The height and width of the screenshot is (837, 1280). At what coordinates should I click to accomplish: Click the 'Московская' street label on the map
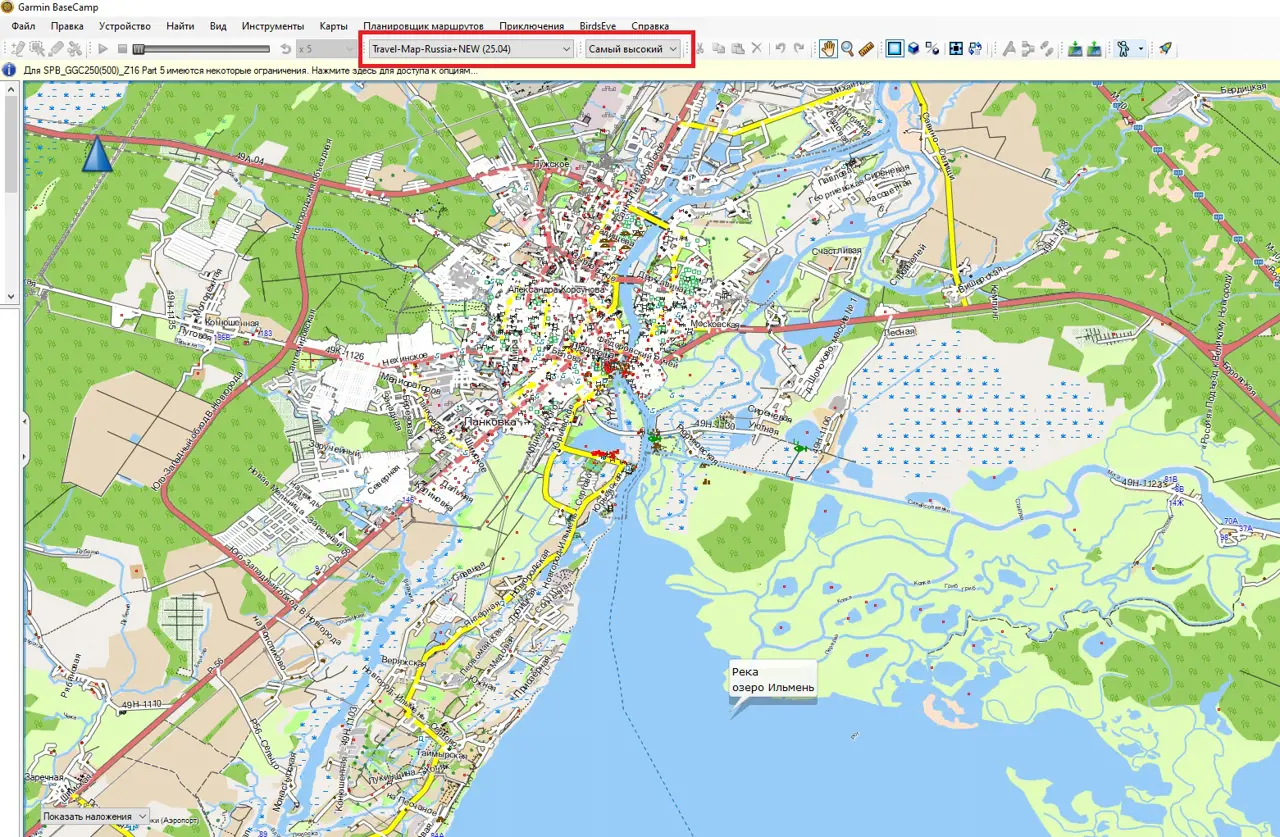(716, 326)
